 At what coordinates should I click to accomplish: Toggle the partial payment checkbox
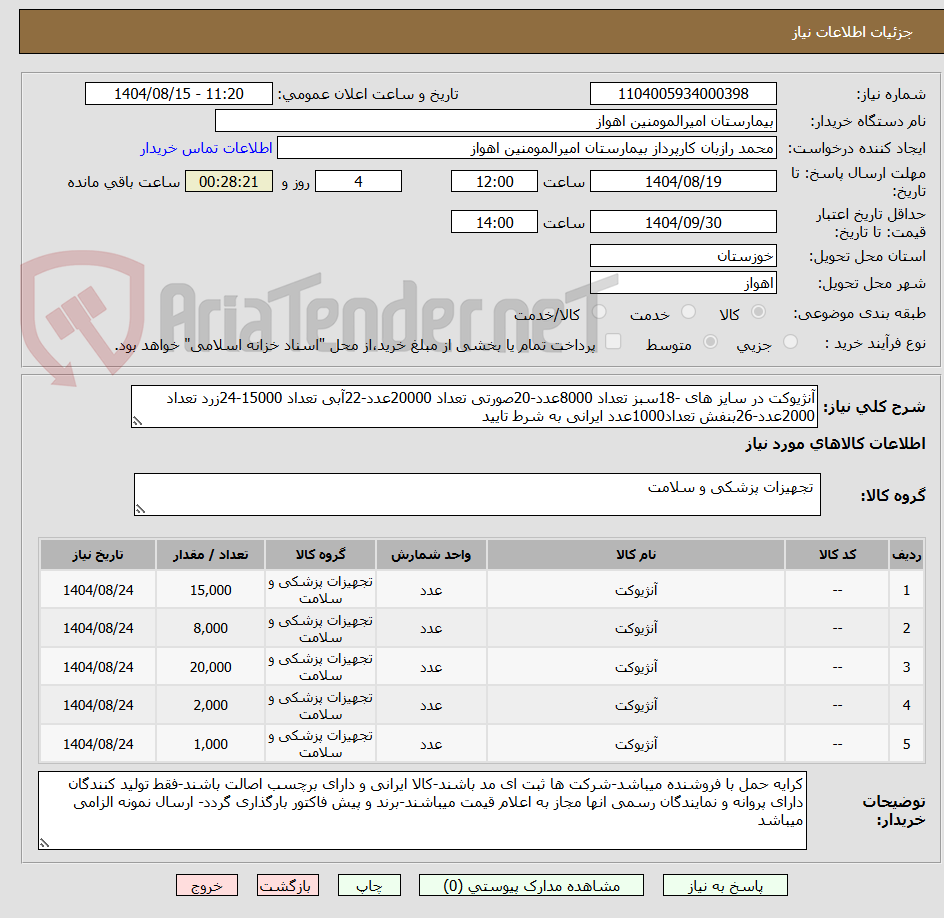613,340
